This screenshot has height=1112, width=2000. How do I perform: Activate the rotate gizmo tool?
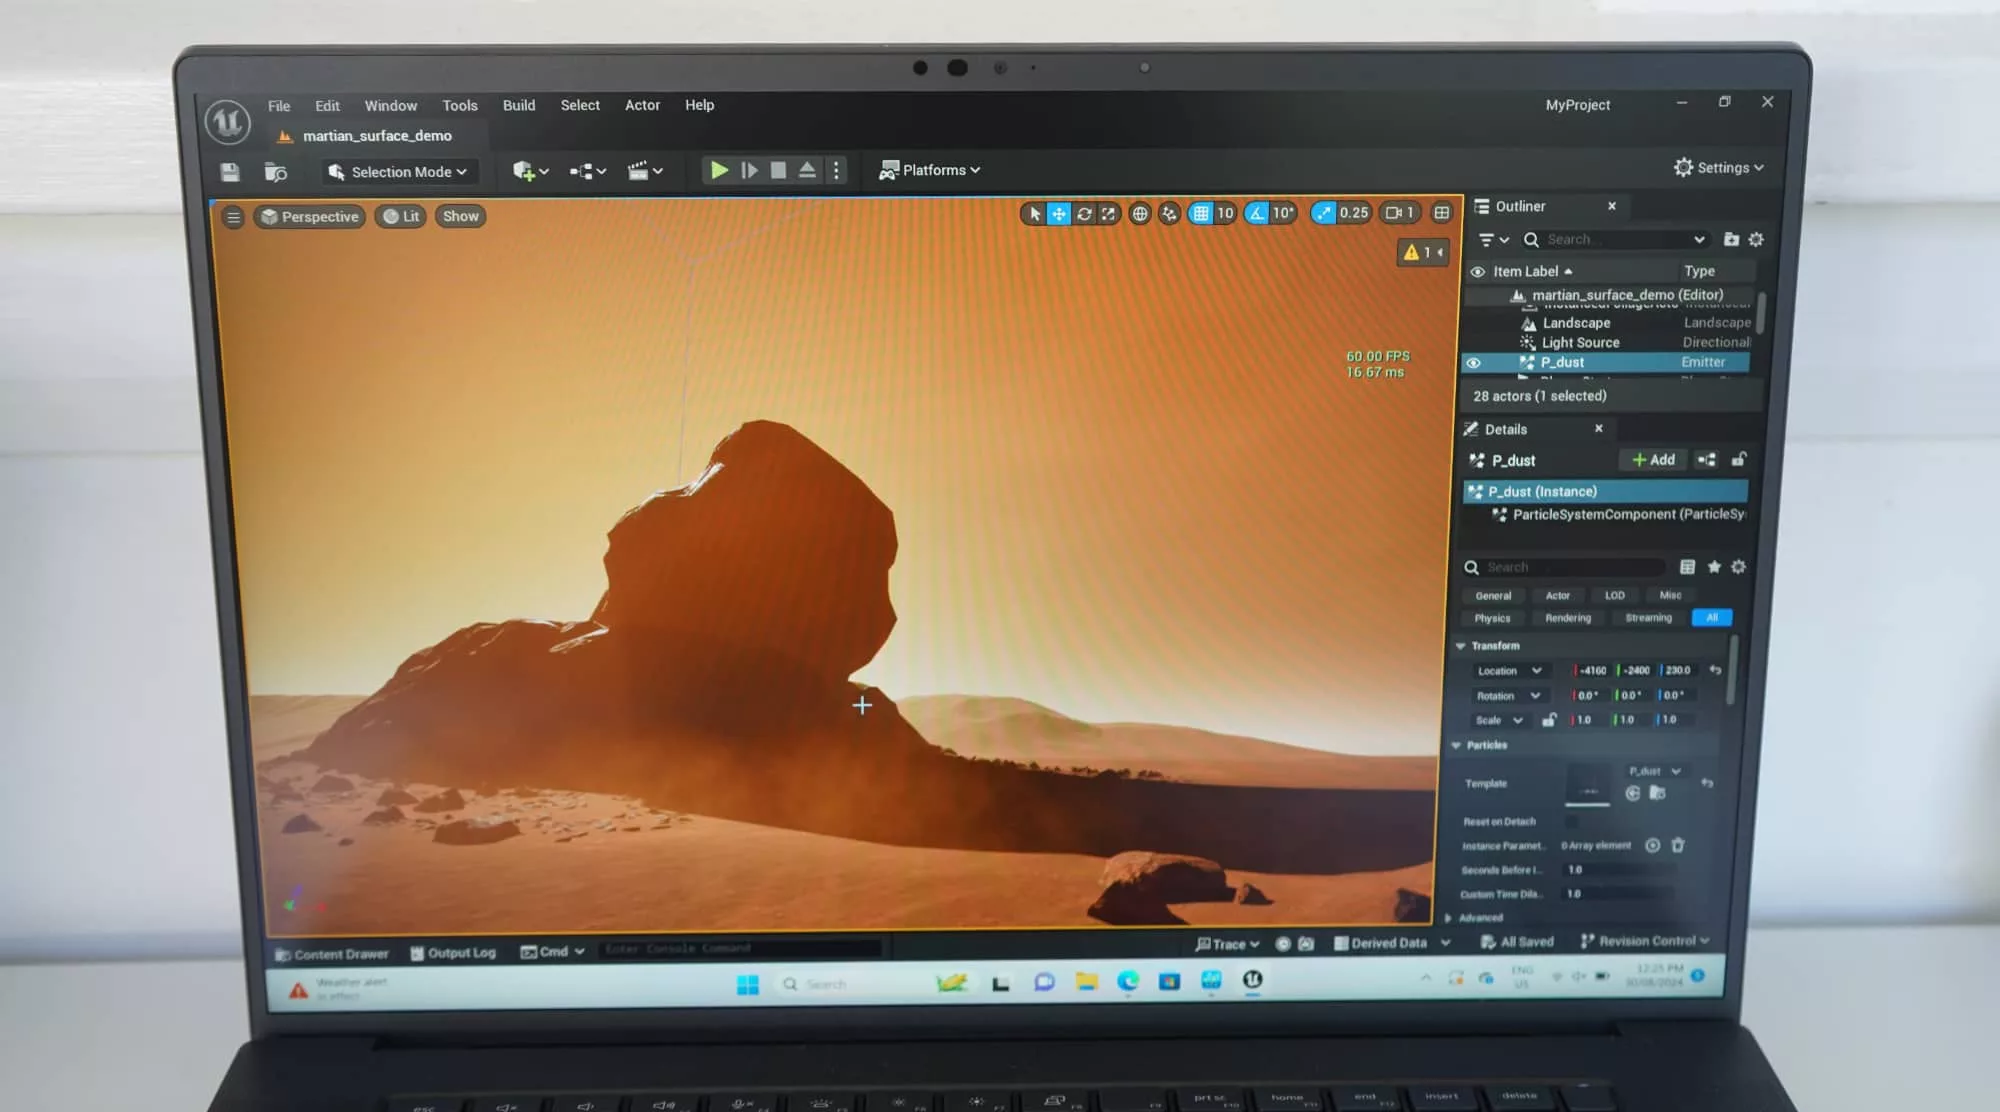[1084, 213]
